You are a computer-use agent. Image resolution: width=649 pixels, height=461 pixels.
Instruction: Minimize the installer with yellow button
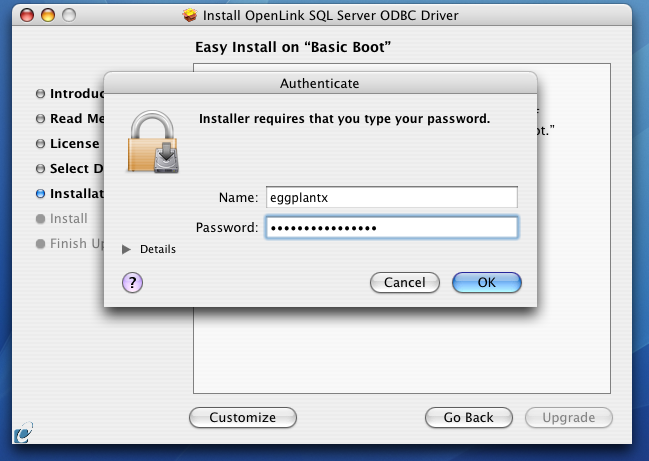pos(48,15)
